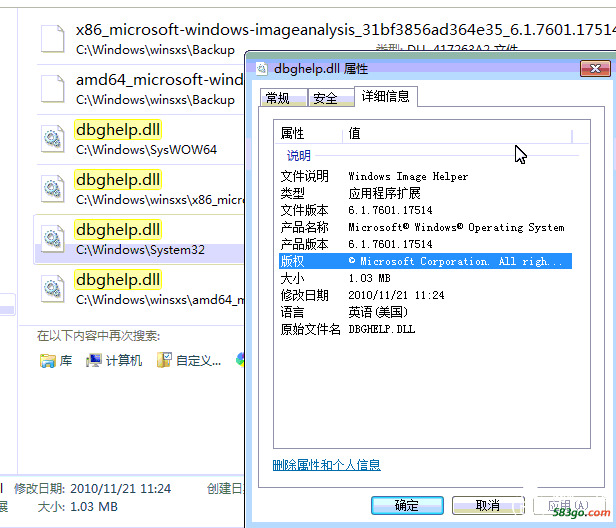Screen dimensions: 616x528
Task: Click the dbghelp.dll icon in SysWOW64
Action: [x=52, y=140]
